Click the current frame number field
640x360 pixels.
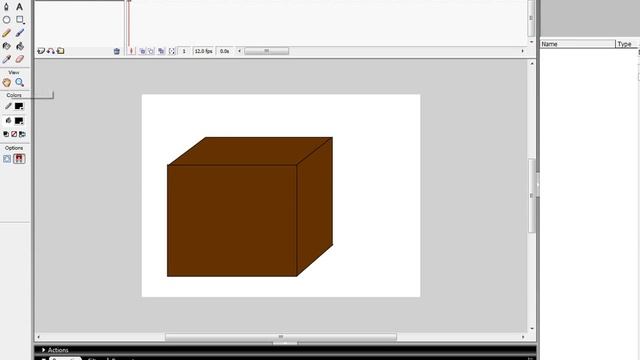click(184, 51)
